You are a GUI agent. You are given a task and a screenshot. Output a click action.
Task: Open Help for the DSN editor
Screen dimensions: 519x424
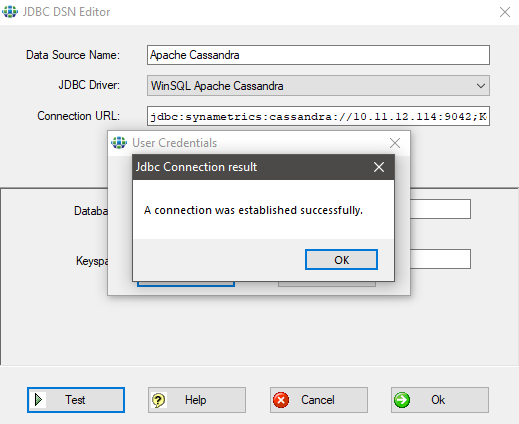[197, 400]
